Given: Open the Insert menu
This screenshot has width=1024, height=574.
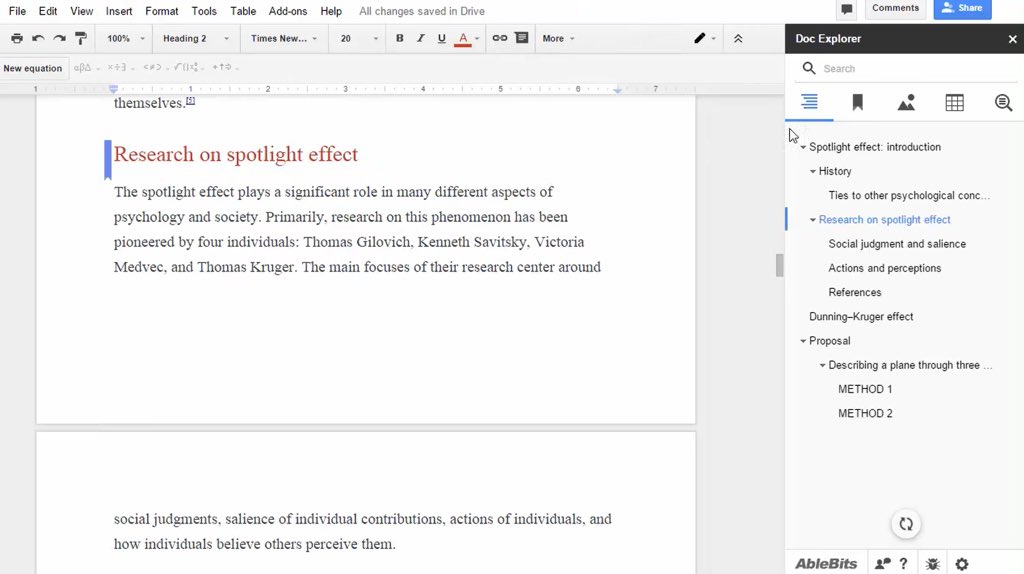Looking at the screenshot, I should (x=119, y=11).
